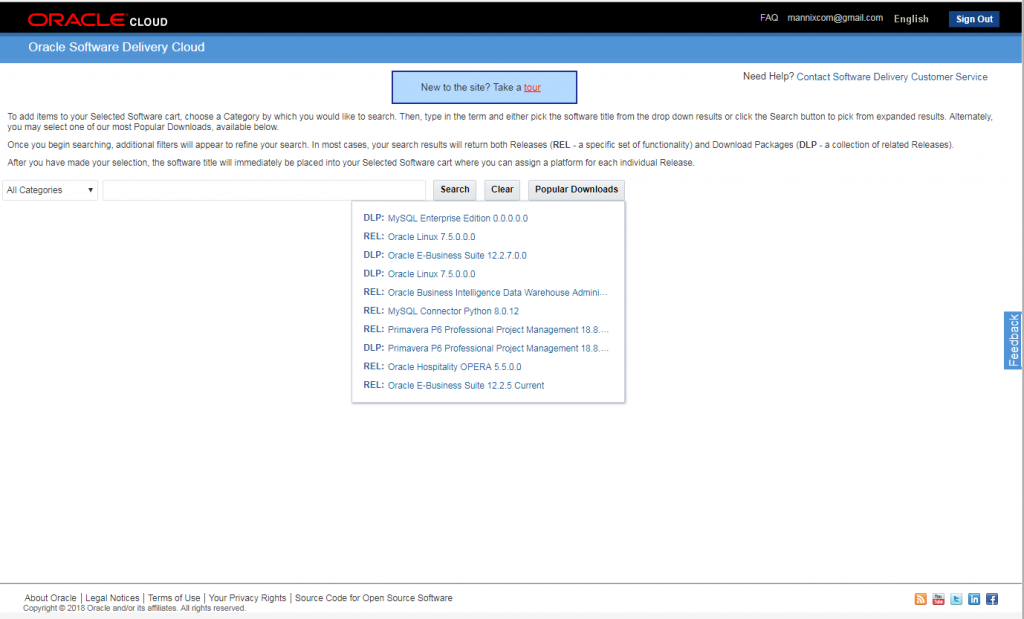
Task: Click the Oracle Cloud logo
Action: tap(98, 20)
